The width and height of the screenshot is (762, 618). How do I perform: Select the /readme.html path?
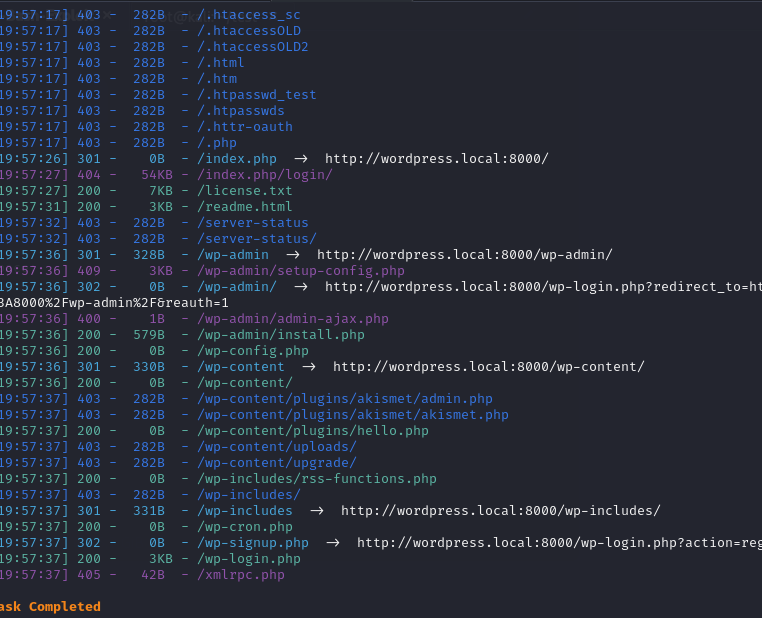[245, 207]
